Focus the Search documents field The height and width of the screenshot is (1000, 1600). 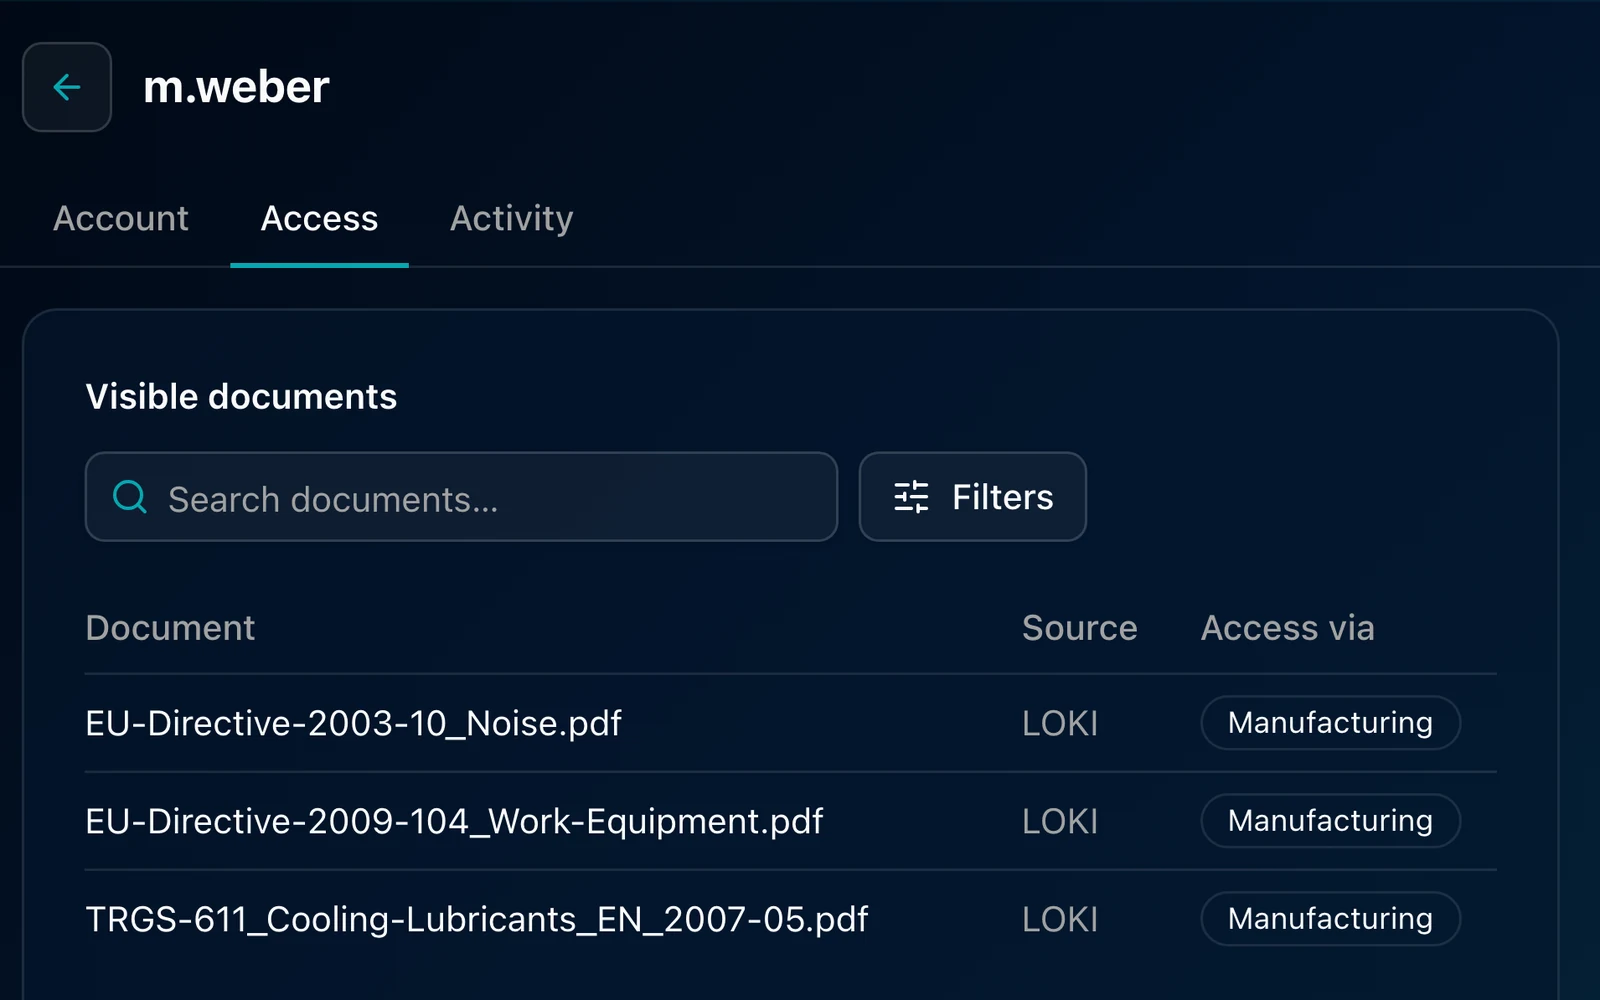pos(461,497)
